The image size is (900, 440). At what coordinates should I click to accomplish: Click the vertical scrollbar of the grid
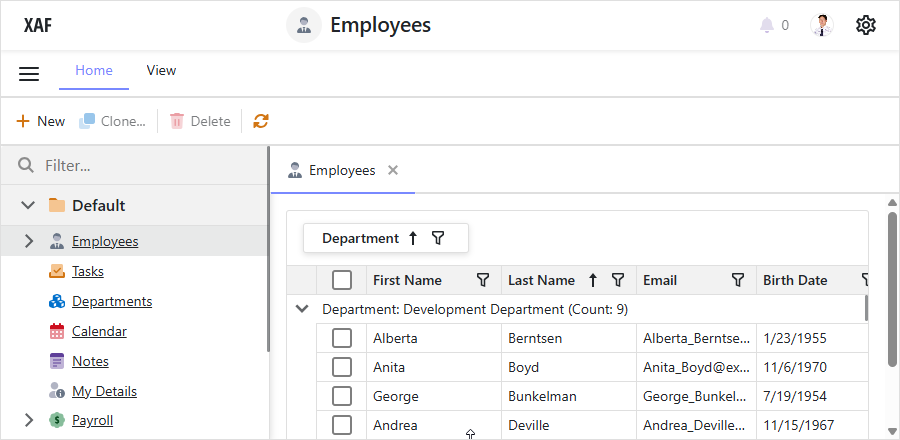point(891,290)
